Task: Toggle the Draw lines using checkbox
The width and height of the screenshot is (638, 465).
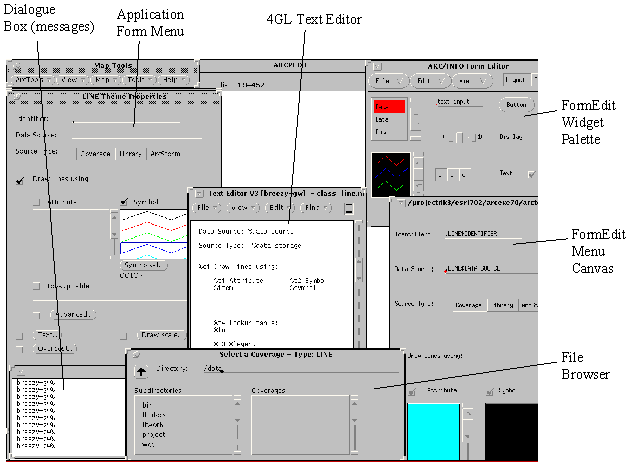Action: [20, 180]
